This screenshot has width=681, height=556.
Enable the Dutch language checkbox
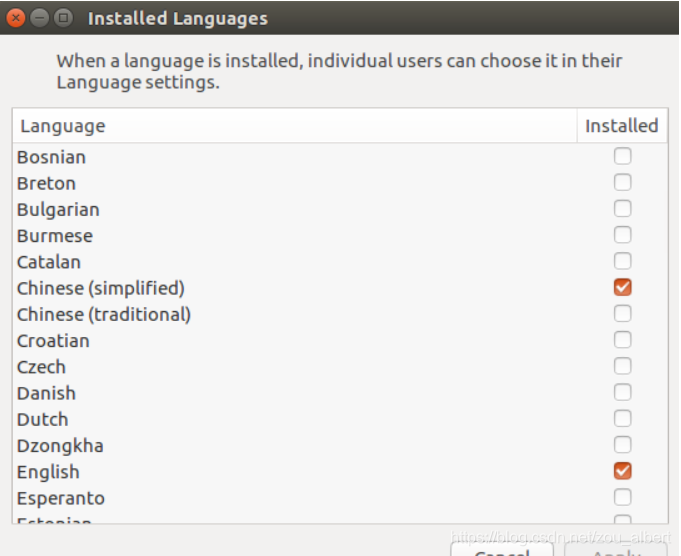[622, 419]
